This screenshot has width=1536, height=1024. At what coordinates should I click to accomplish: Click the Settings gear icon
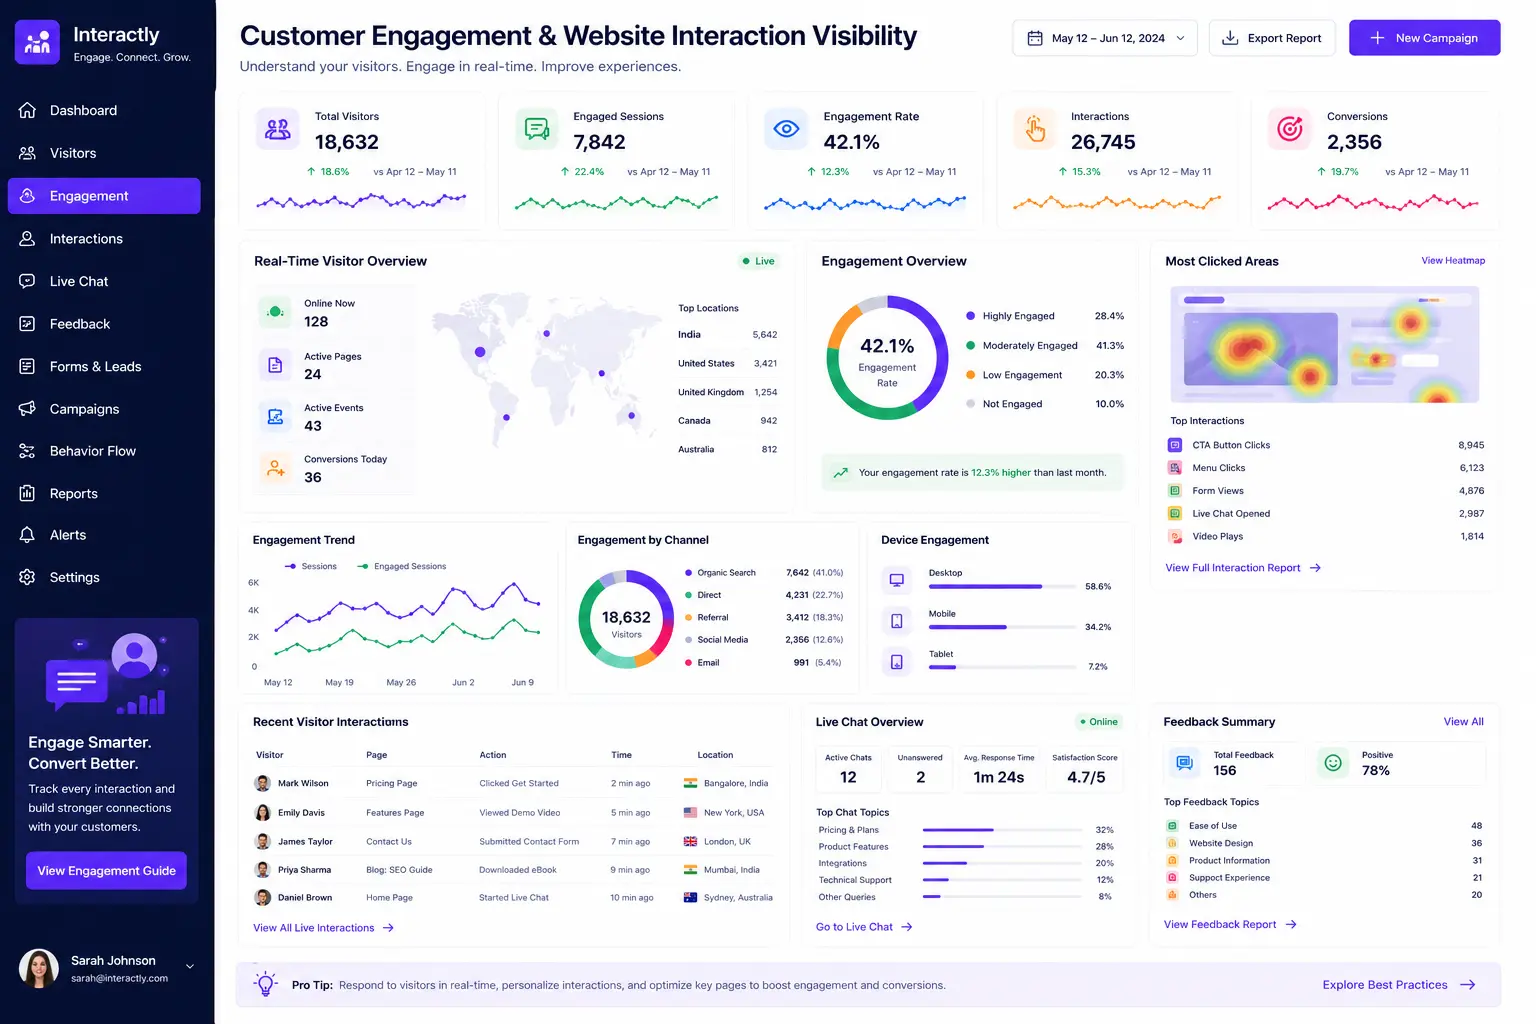click(27, 577)
